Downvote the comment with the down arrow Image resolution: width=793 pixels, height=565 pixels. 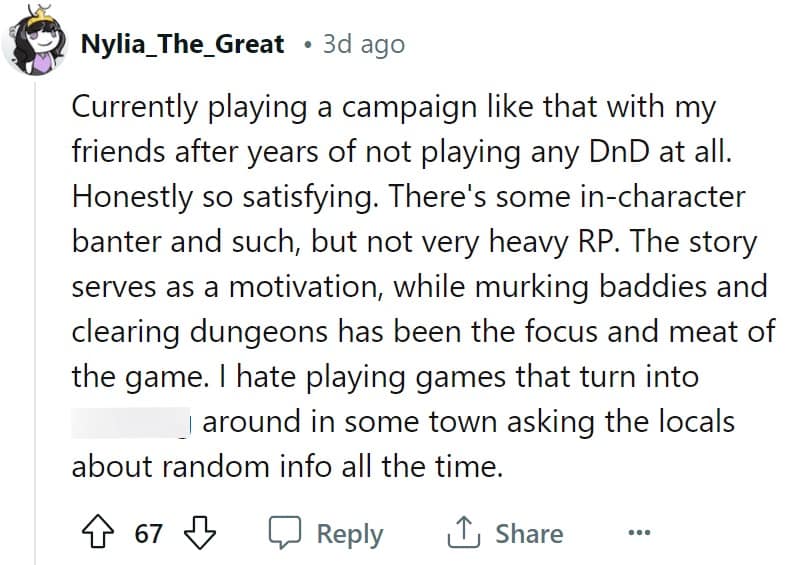pyautogui.click(x=202, y=533)
